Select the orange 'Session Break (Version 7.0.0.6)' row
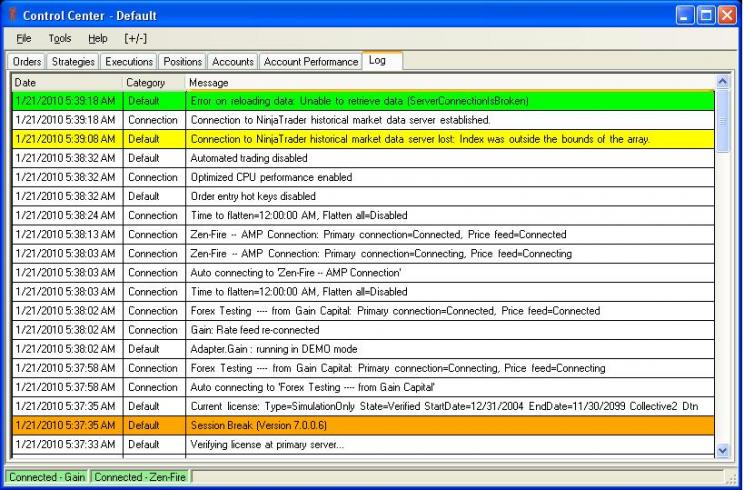The image size is (744, 490). 363,425
